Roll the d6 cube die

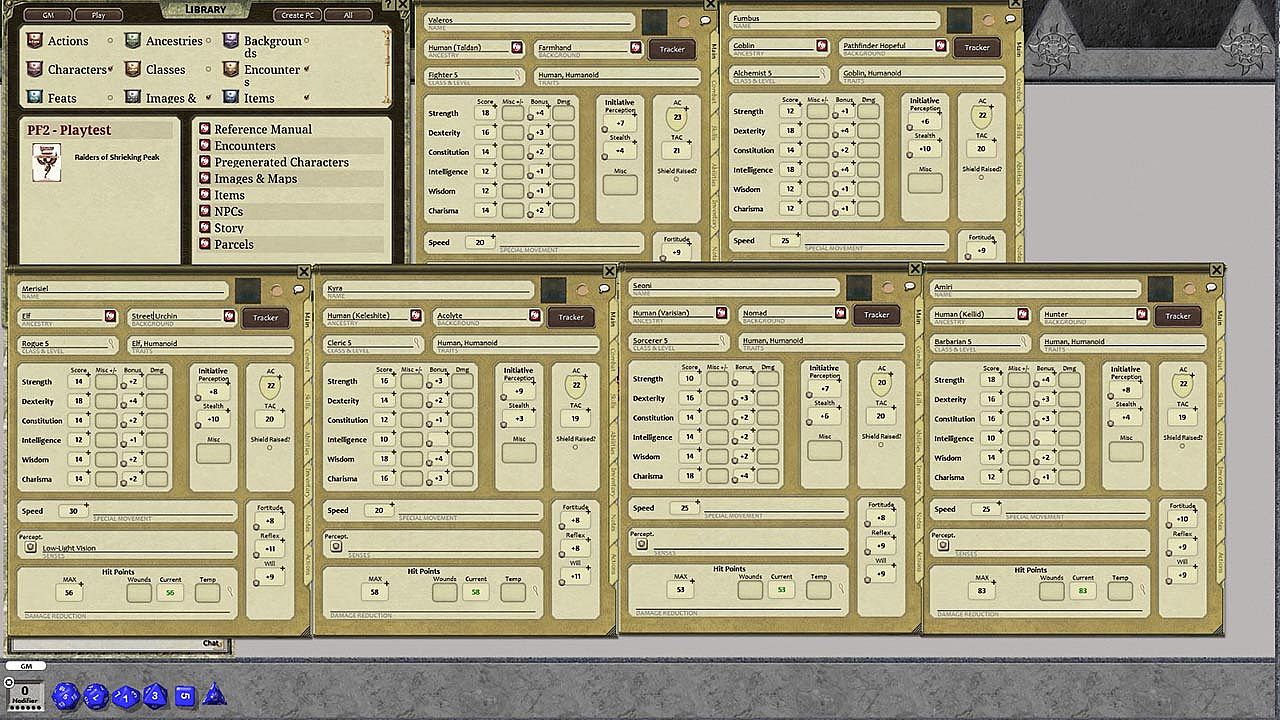click(185, 695)
